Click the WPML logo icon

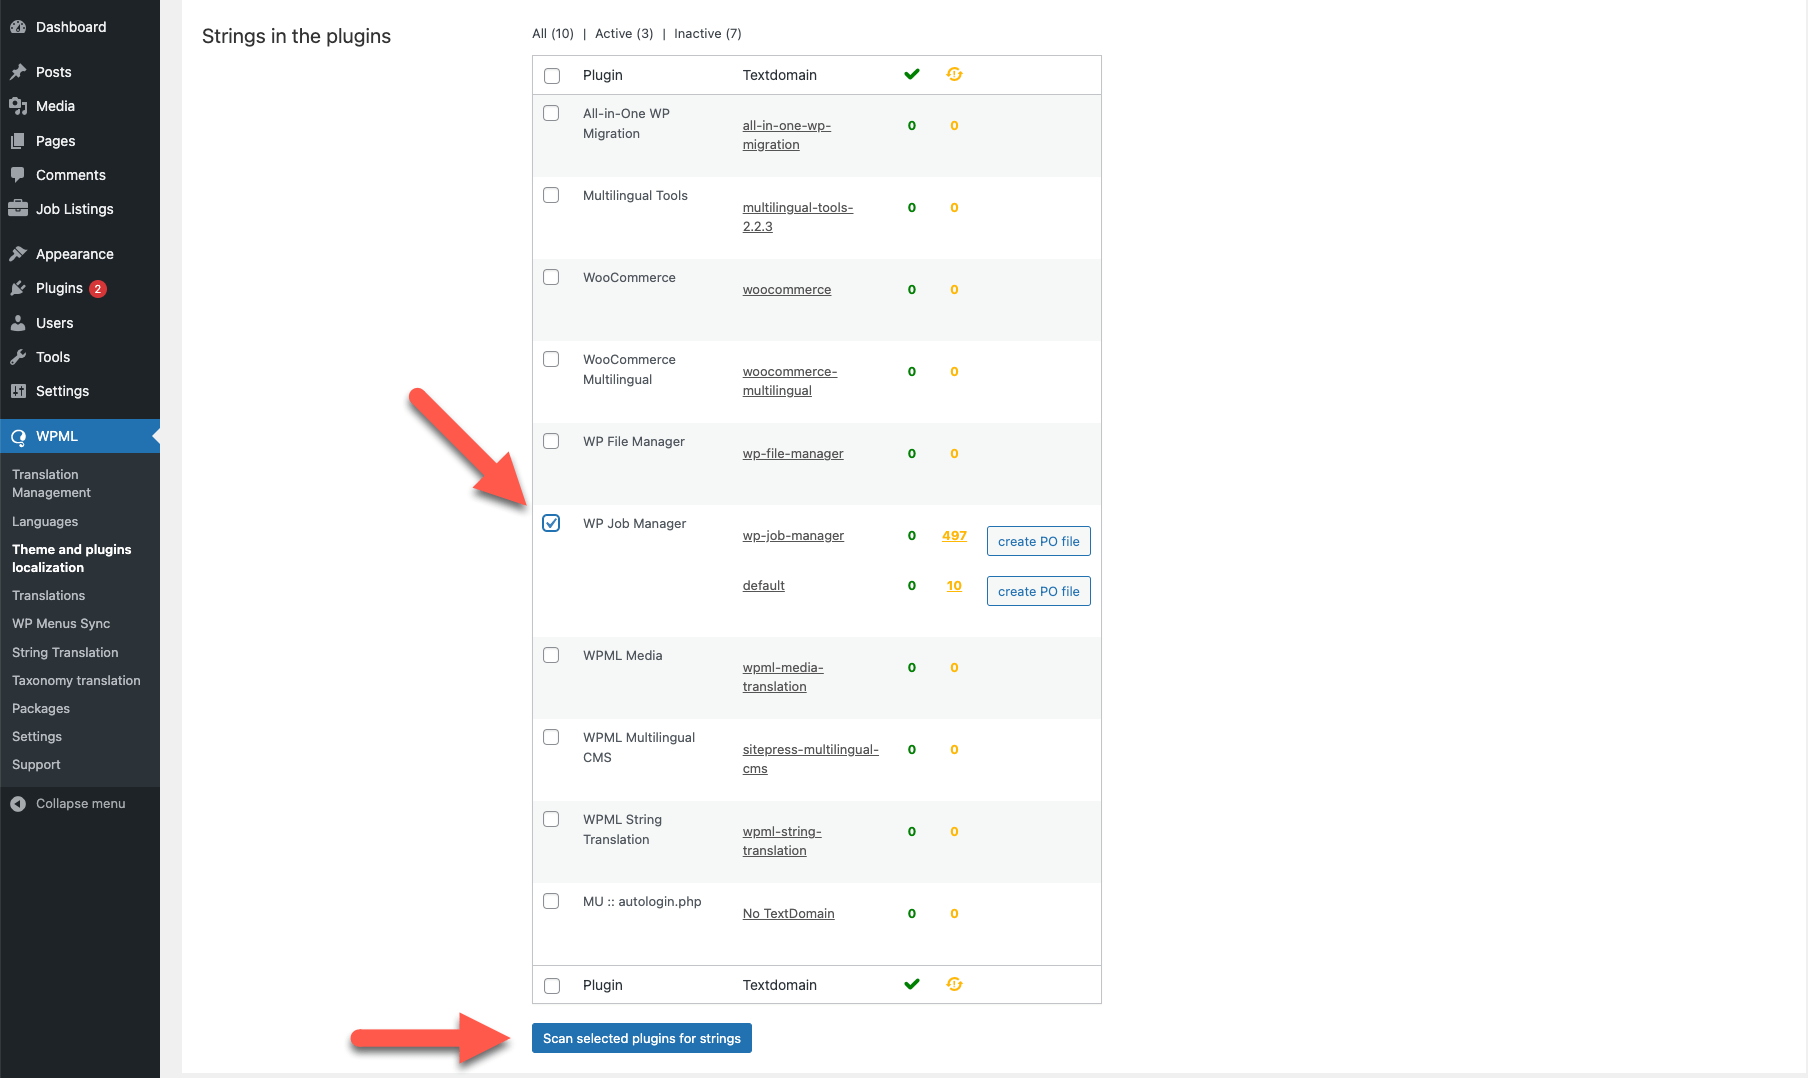pyautogui.click(x=18, y=436)
